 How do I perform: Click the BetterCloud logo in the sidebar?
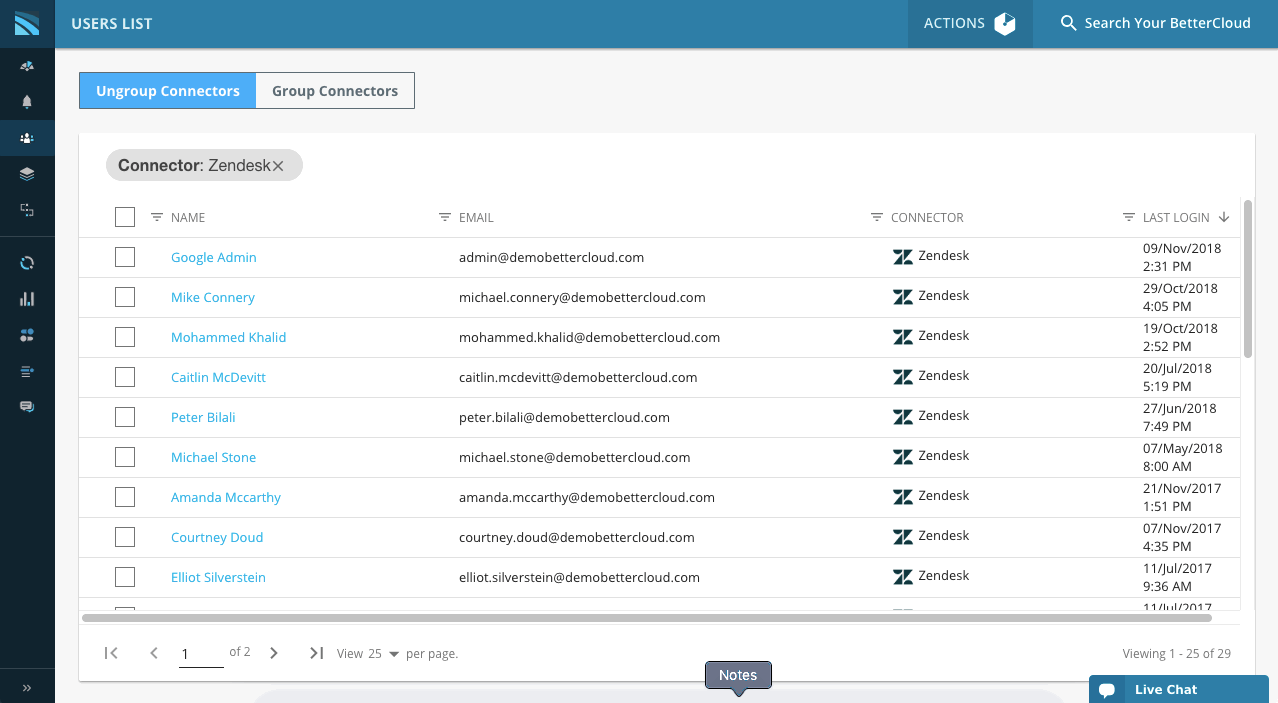pos(27,23)
